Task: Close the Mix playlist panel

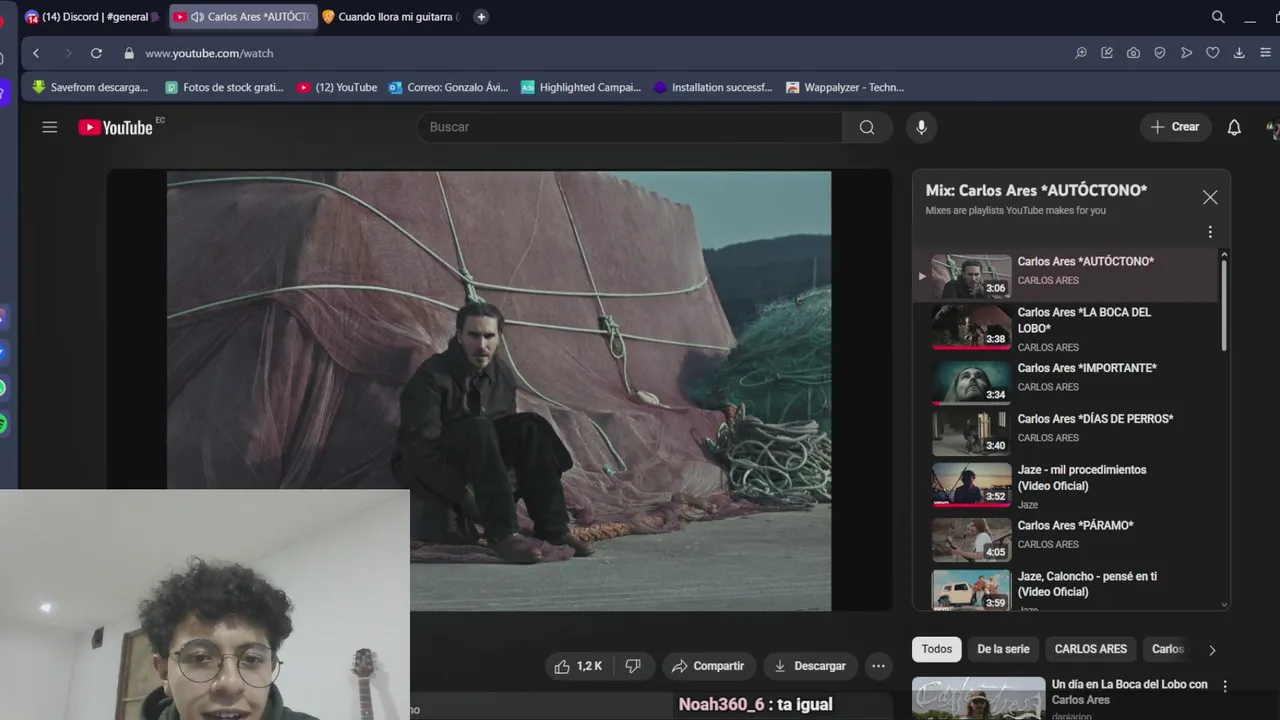Action: pyautogui.click(x=1210, y=197)
